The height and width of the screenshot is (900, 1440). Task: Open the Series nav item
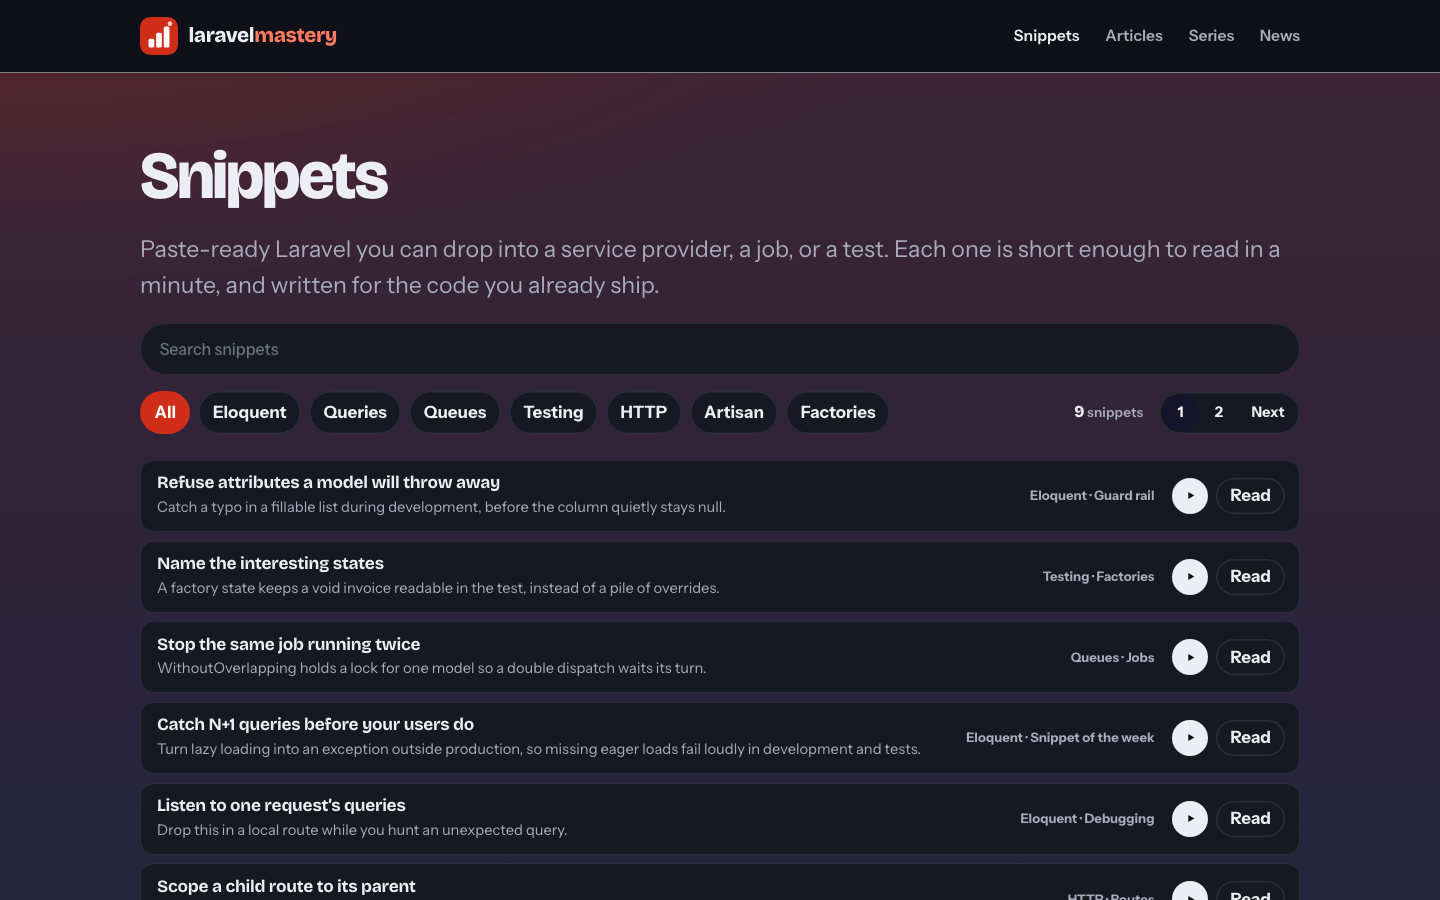pyautogui.click(x=1211, y=36)
